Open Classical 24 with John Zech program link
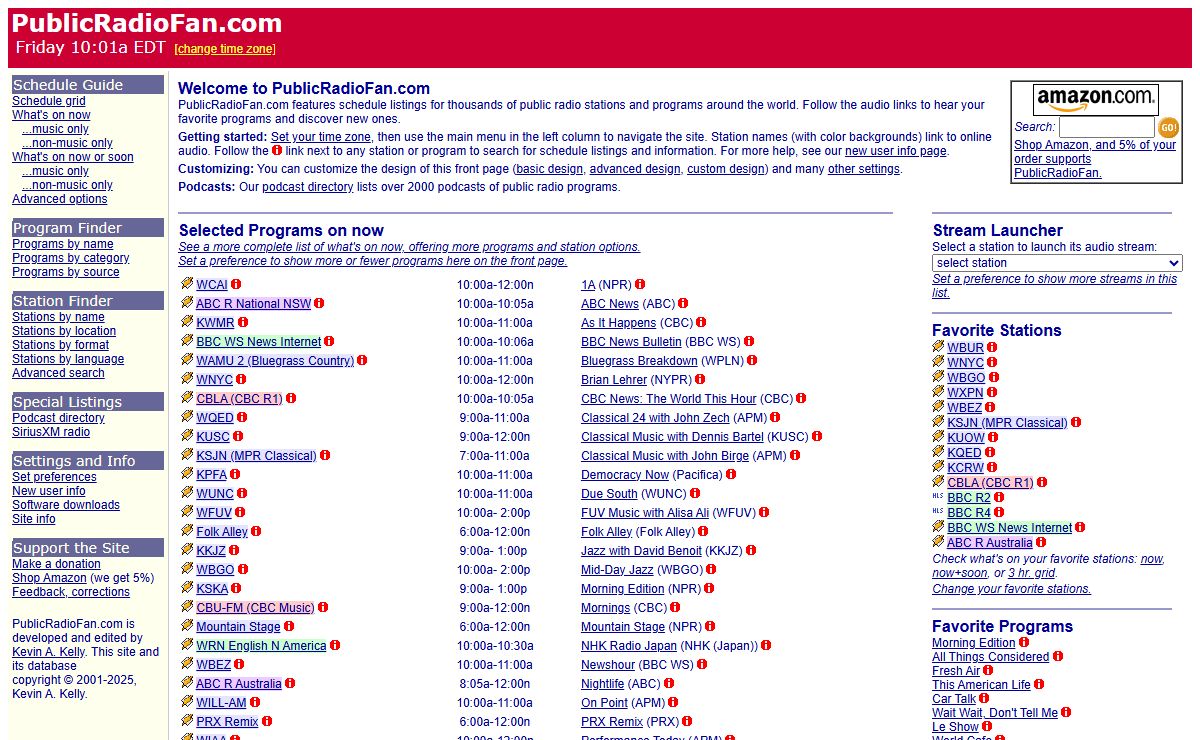This screenshot has width=1200, height=740. click(655, 418)
